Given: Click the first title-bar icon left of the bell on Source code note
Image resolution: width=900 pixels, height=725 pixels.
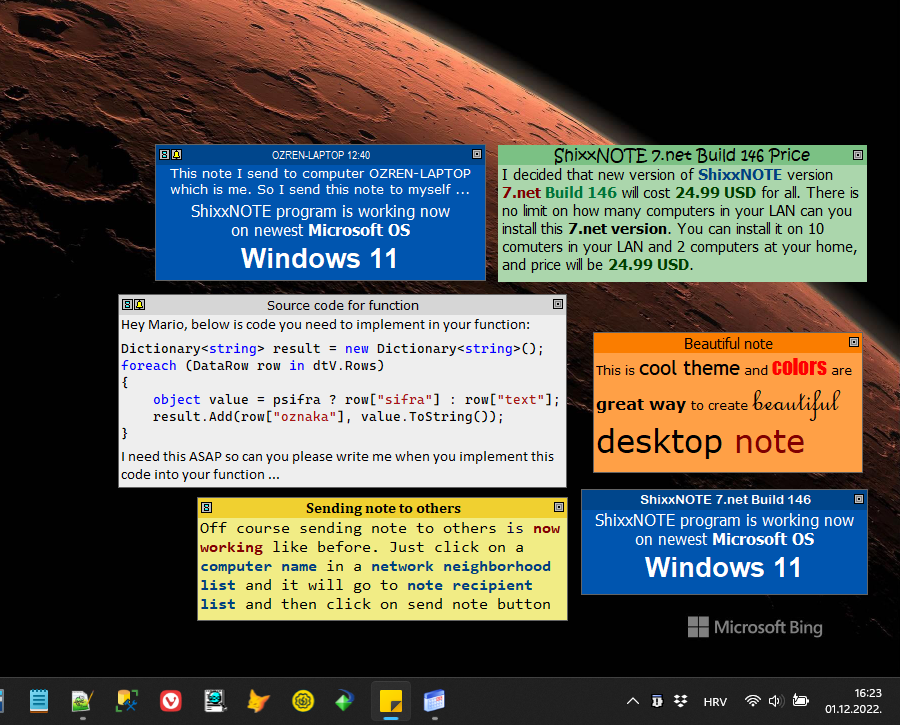Looking at the screenshot, I should click(127, 304).
